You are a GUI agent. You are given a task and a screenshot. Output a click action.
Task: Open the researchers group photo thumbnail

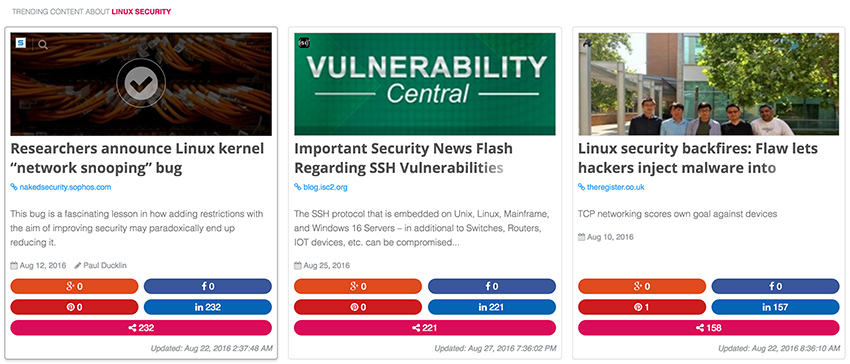pyautogui.click(x=709, y=84)
